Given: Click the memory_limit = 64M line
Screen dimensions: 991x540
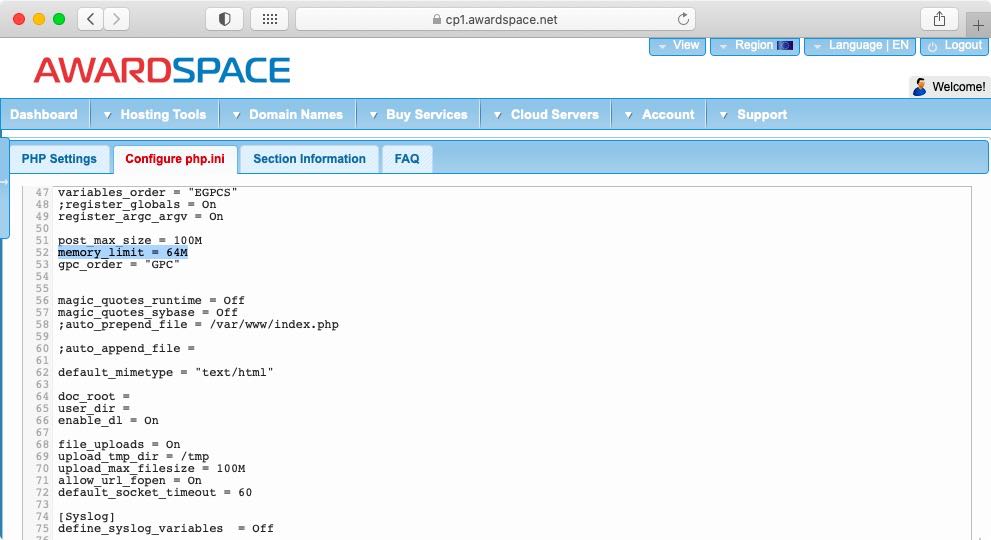Looking at the screenshot, I should (x=123, y=252).
